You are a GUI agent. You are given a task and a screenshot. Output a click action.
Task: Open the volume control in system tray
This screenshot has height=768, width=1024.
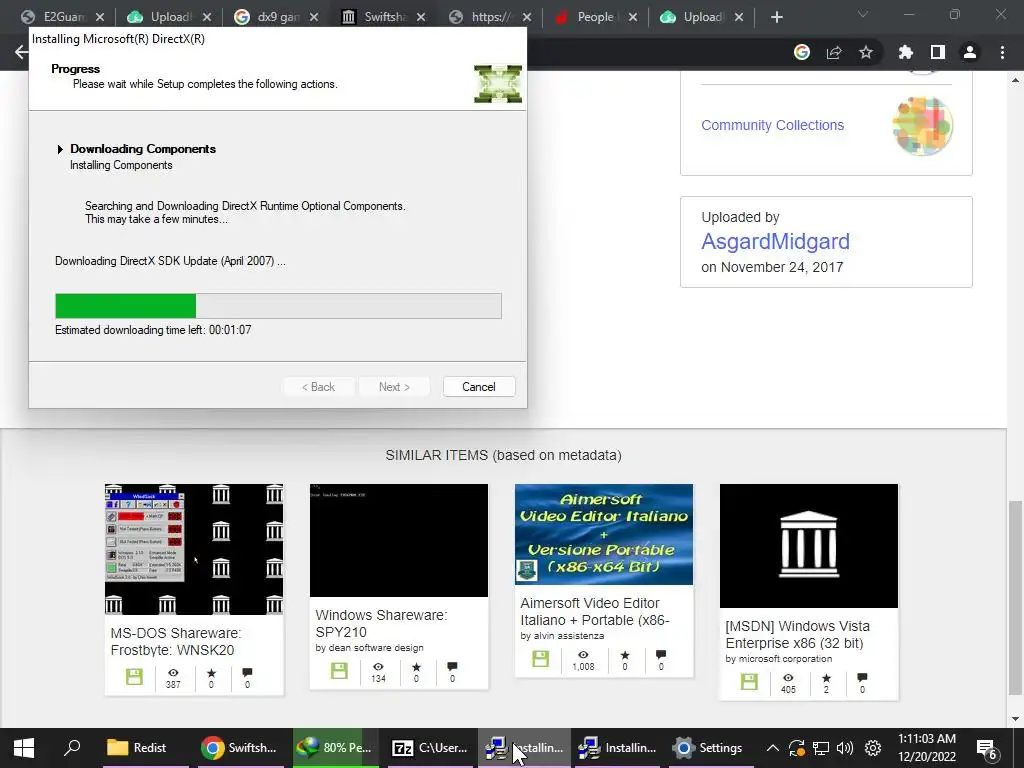(x=845, y=748)
